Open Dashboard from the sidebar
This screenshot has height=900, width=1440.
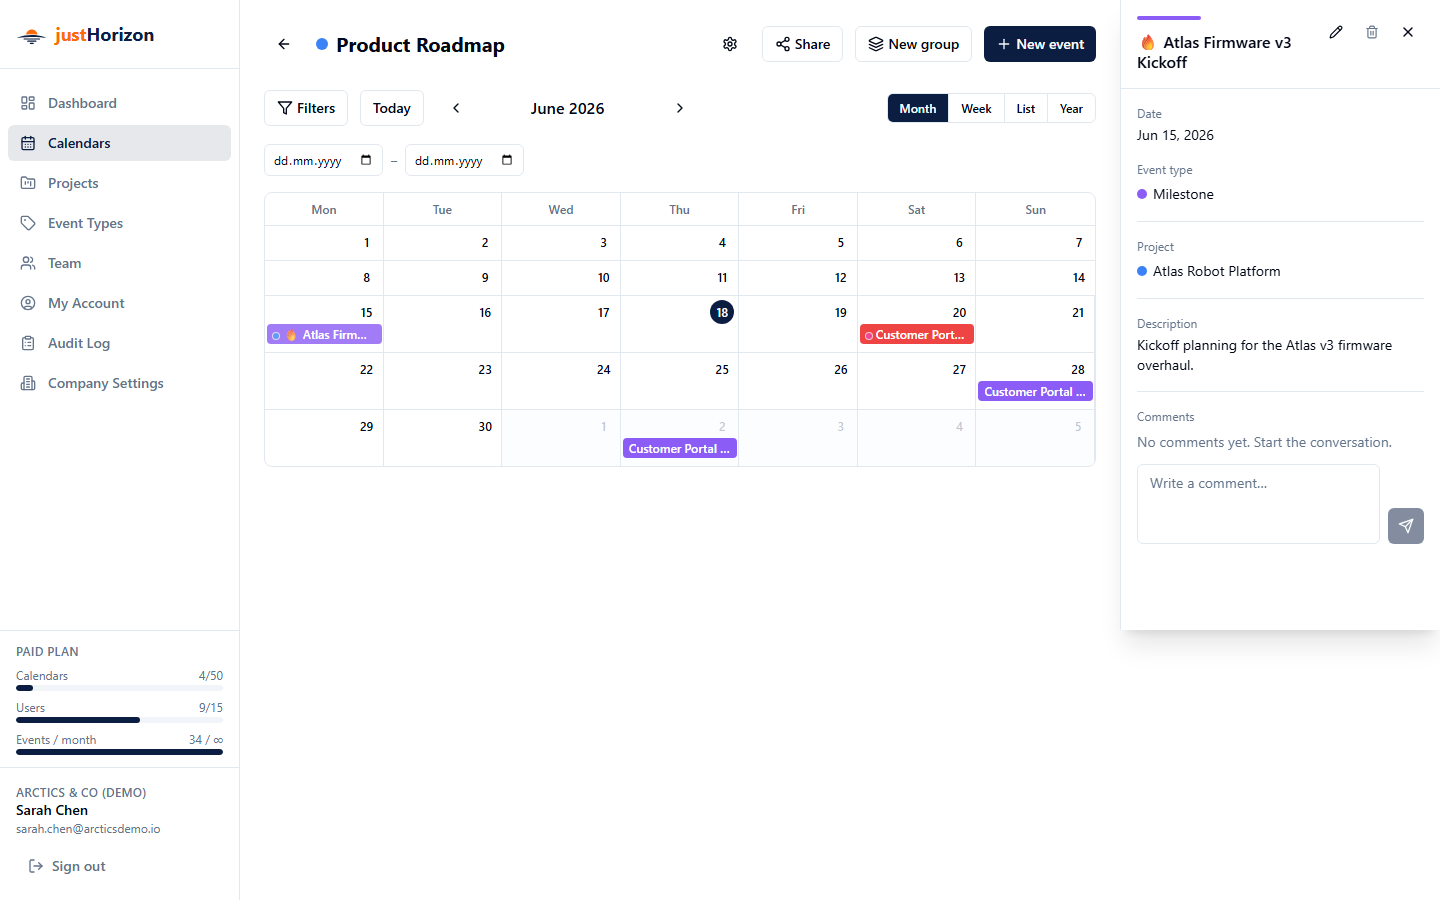(x=119, y=103)
